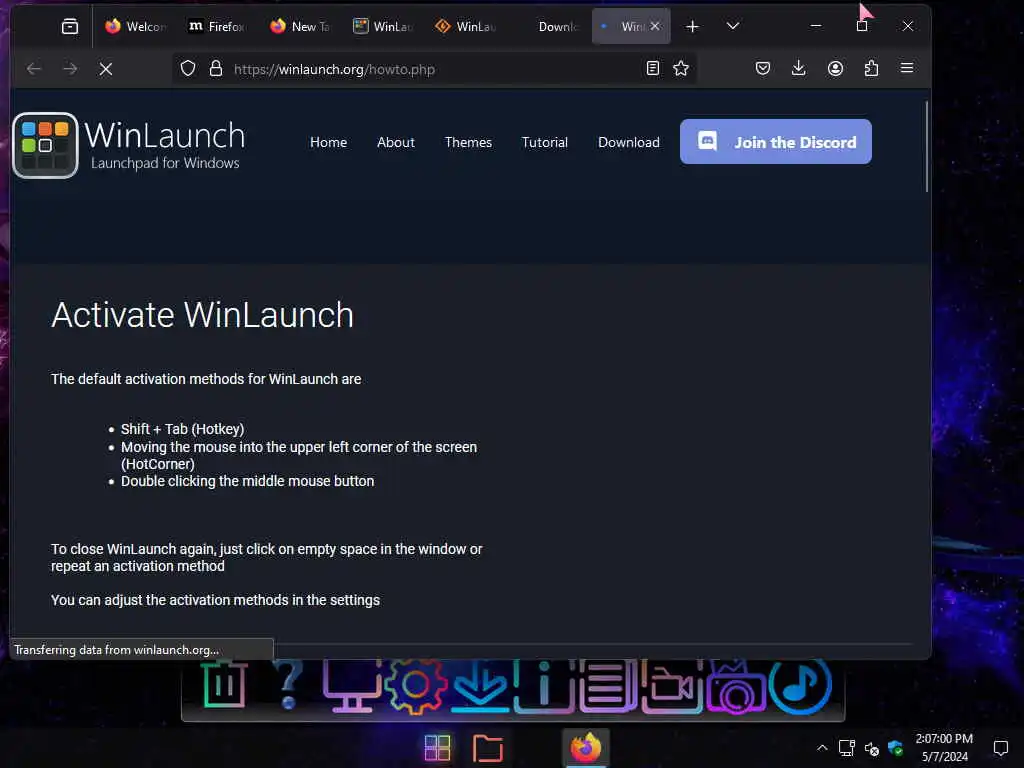
Task: Click the WinLaunch logo
Action: click(129, 145)
